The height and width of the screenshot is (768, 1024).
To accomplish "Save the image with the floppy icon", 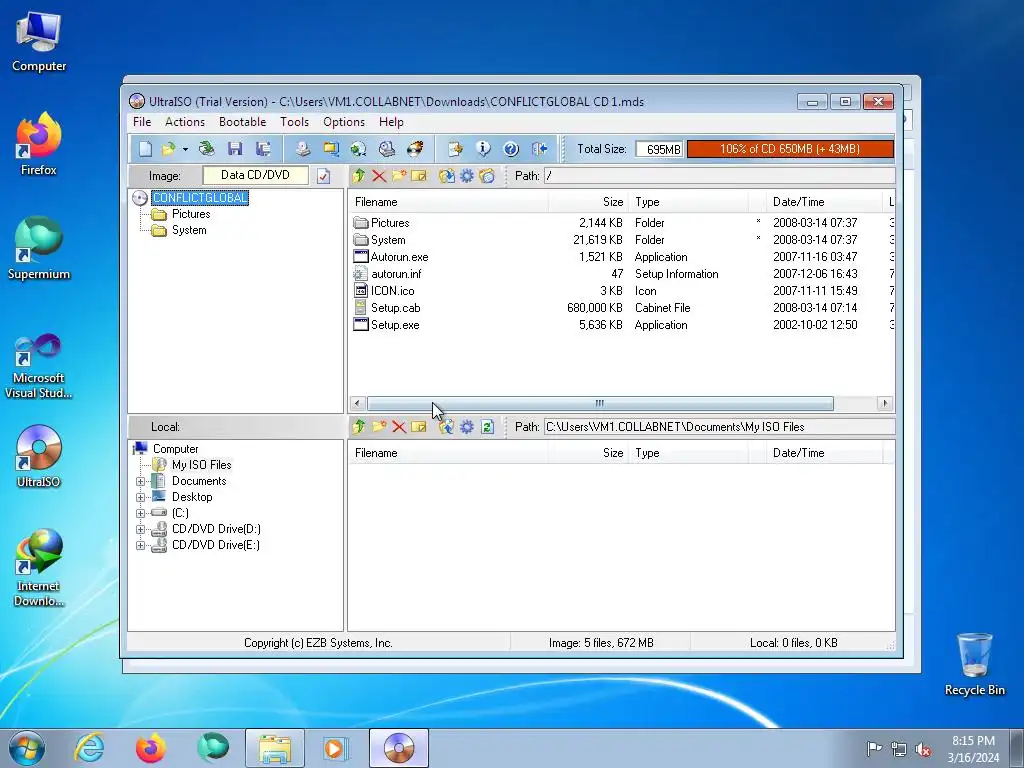I will tap(235, 149).
